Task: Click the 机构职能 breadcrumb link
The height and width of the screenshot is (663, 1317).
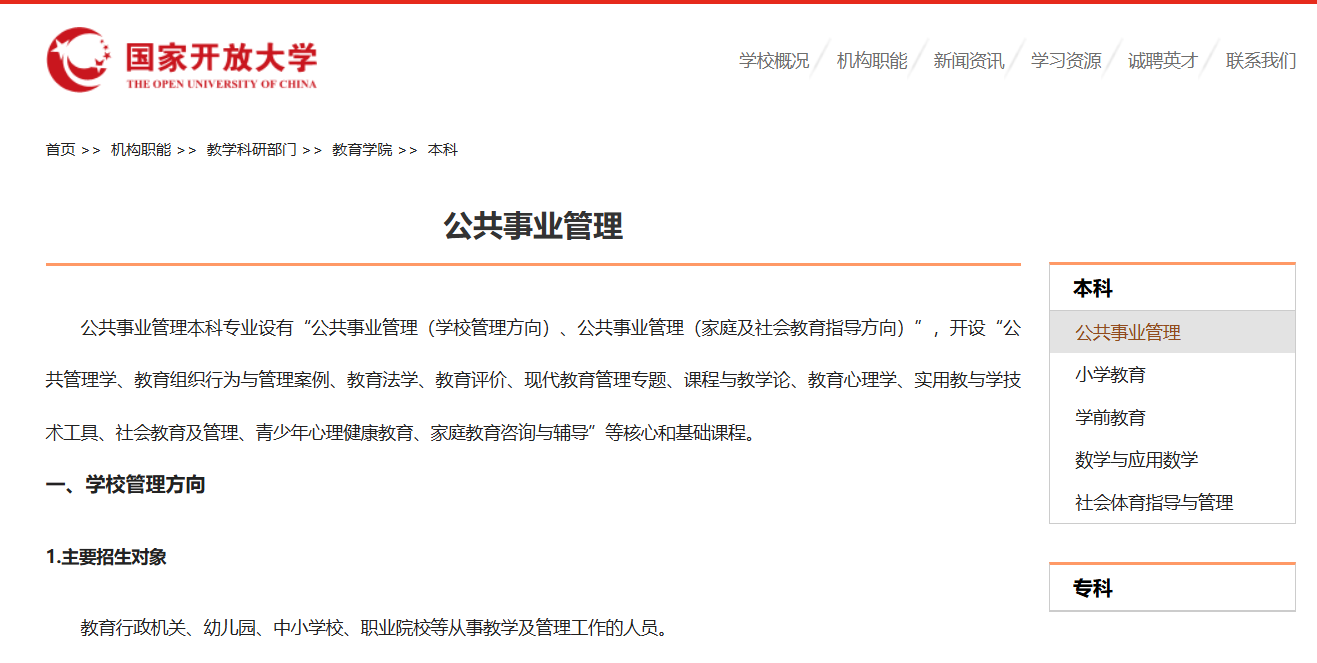Action: tap(140, 150)
